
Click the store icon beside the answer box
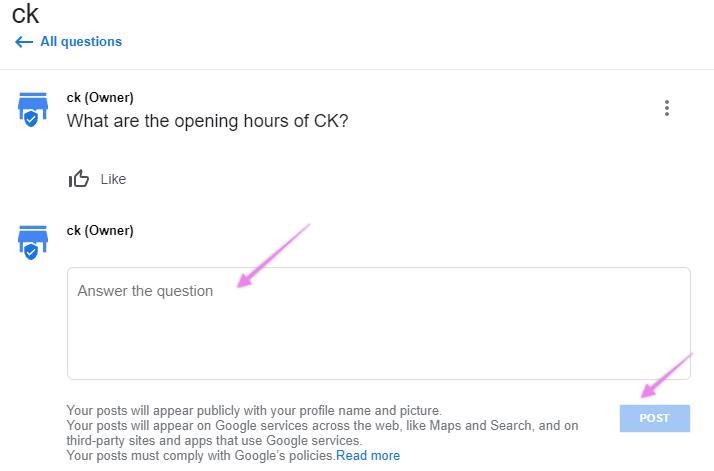coord(32,242)
